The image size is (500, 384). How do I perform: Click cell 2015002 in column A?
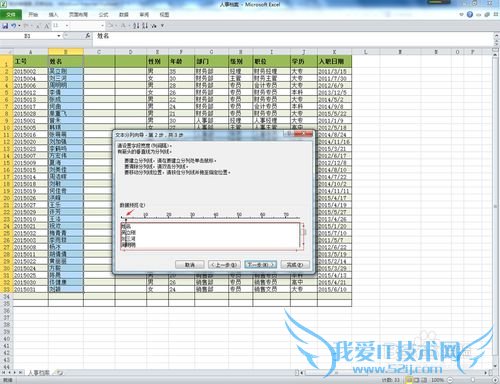[x=31, y=71]
